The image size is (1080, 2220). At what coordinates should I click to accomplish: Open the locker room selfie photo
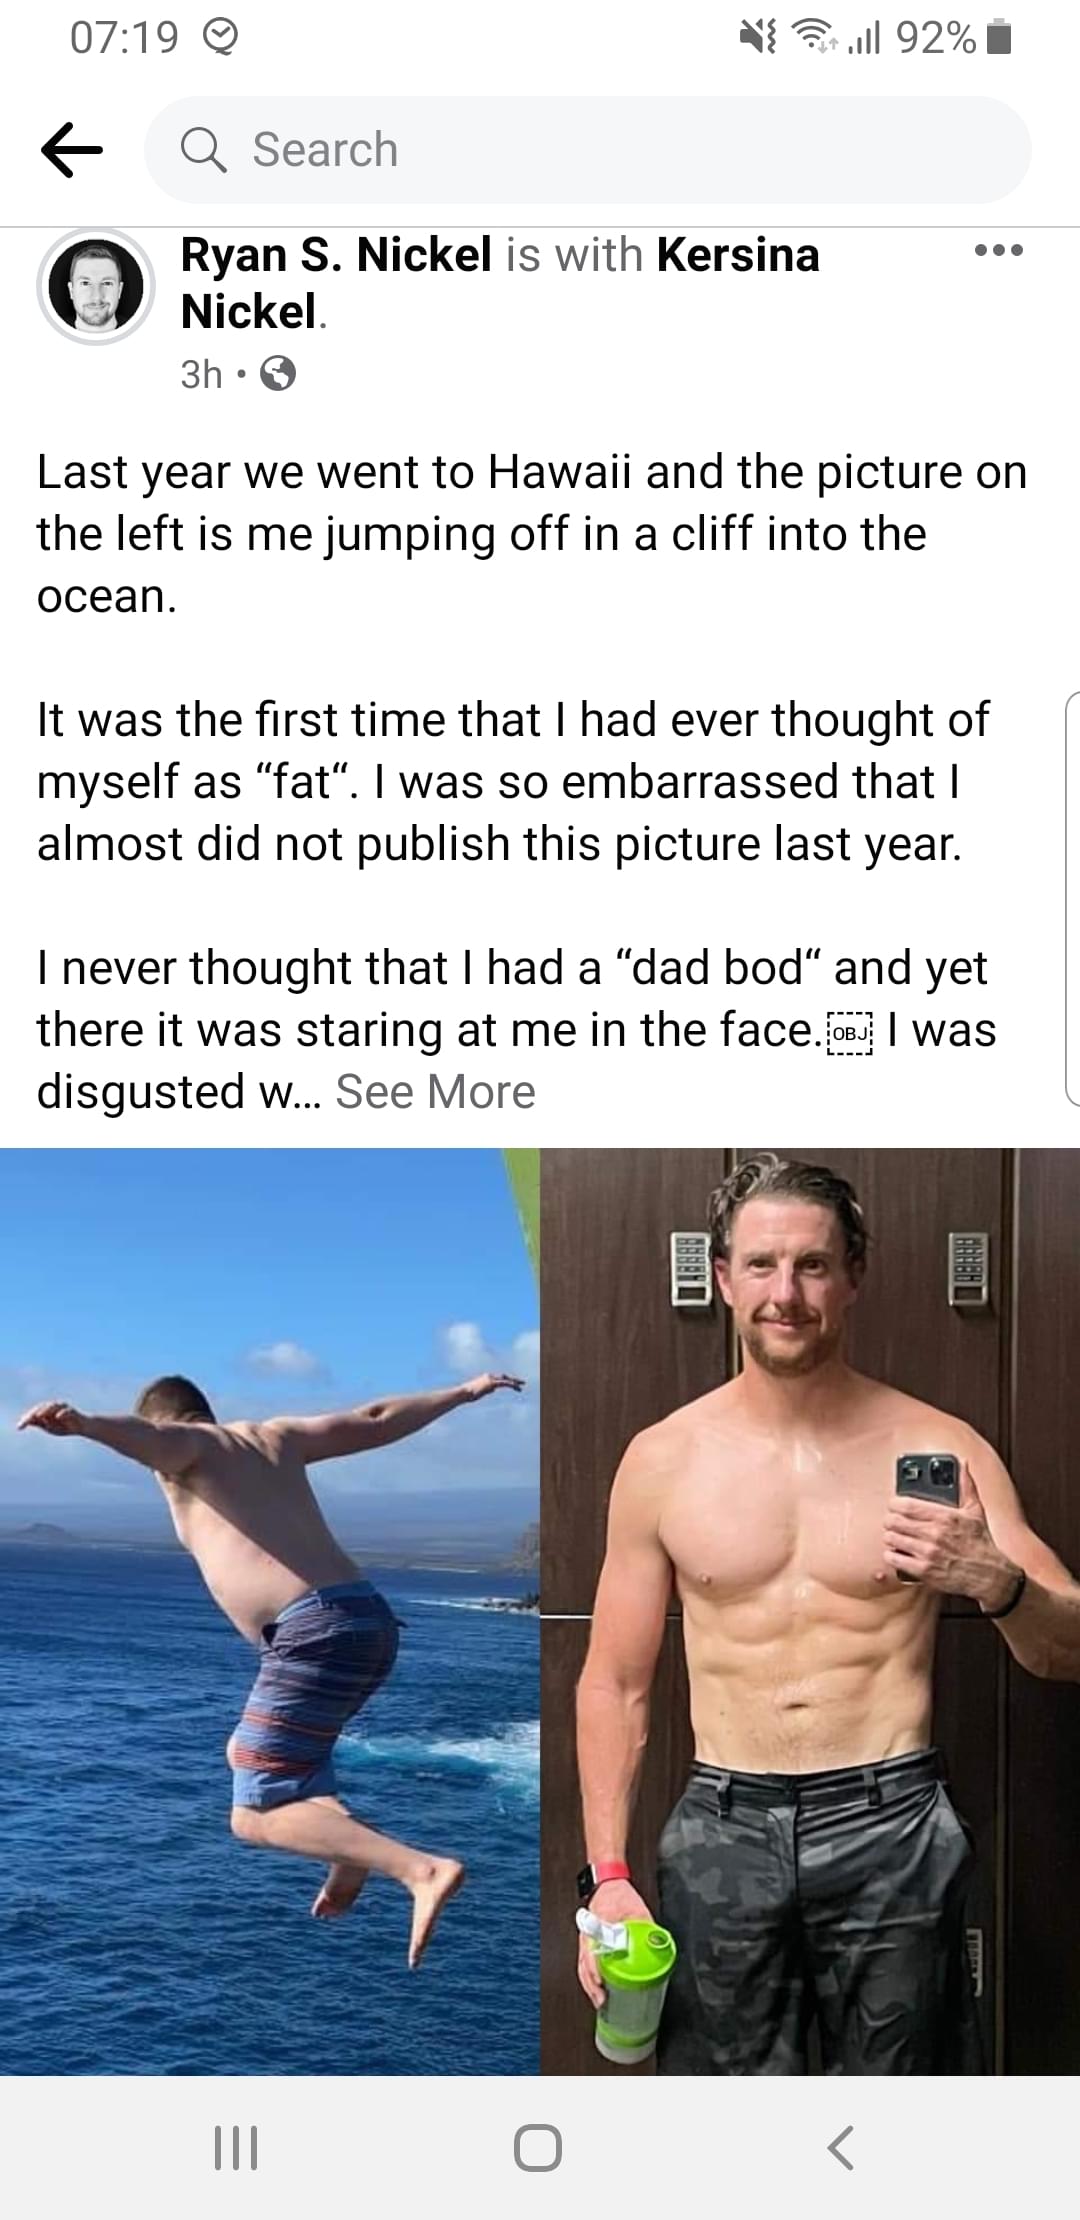coord(810,1611)
